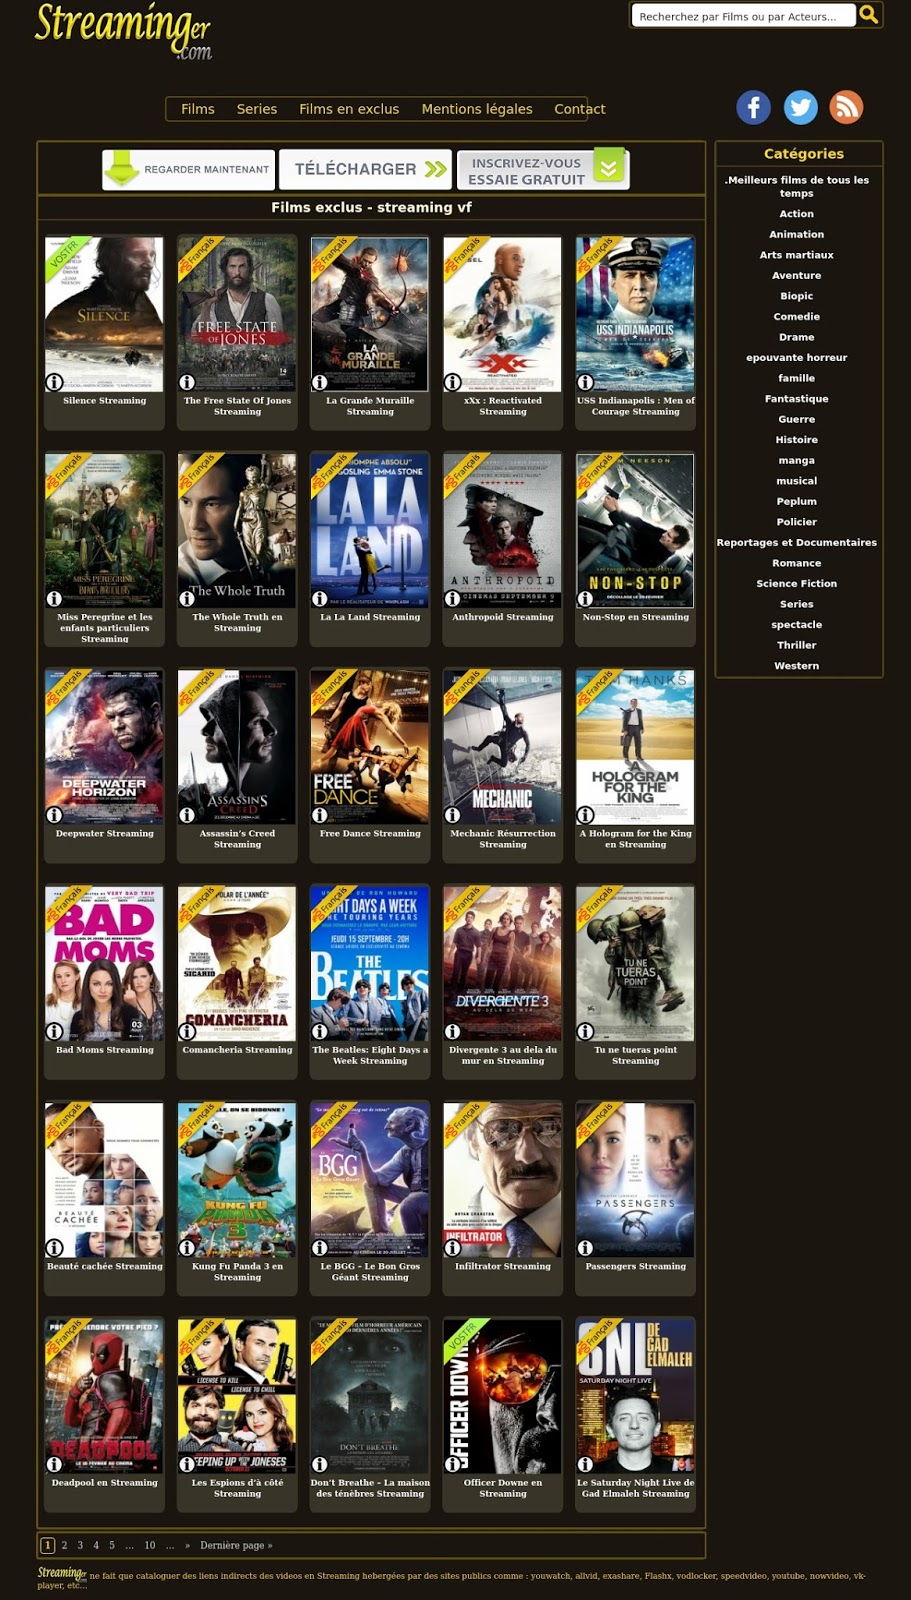Jump to Dernière page link
This screenshot has height=1600, width=911.
[x=236, y=1545]
